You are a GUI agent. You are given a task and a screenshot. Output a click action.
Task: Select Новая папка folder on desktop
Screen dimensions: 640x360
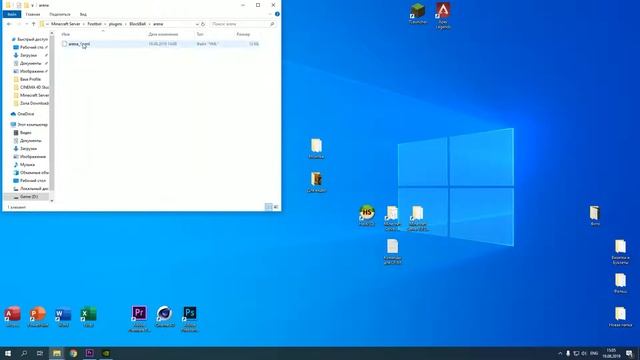tap(620, 317)
